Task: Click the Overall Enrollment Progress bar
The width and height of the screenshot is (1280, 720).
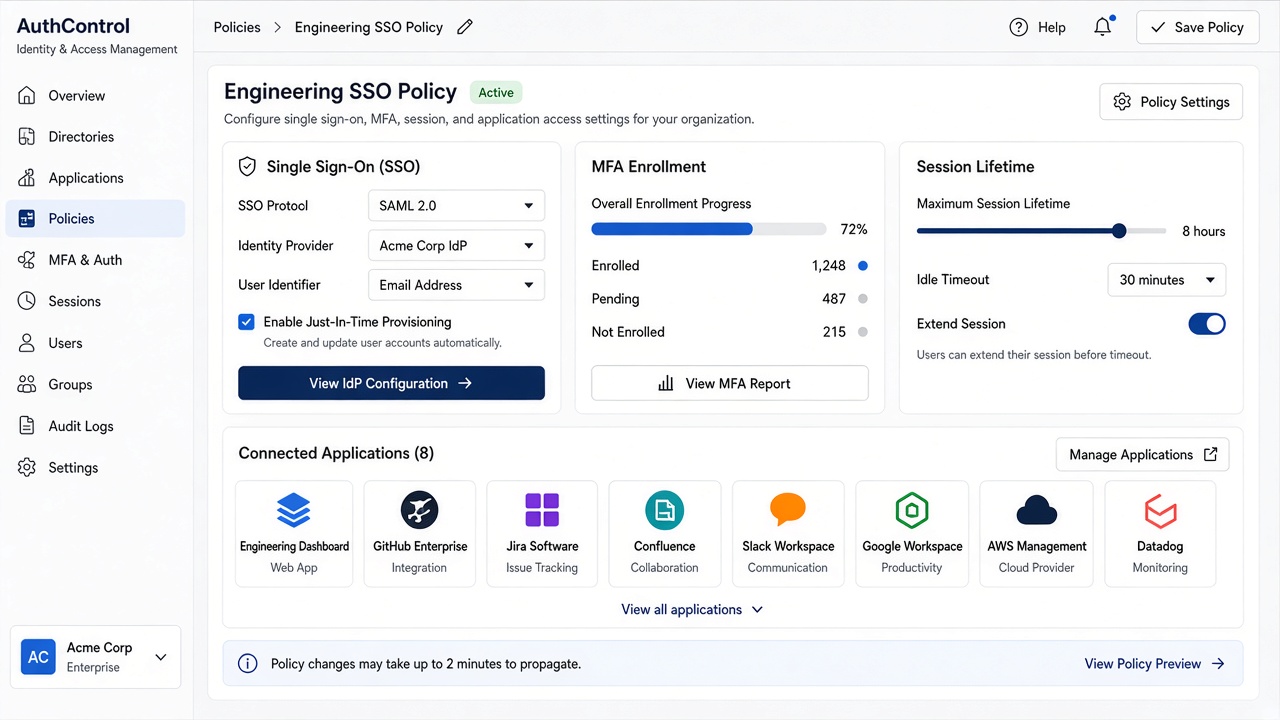Action: click(x=709, y=229)
